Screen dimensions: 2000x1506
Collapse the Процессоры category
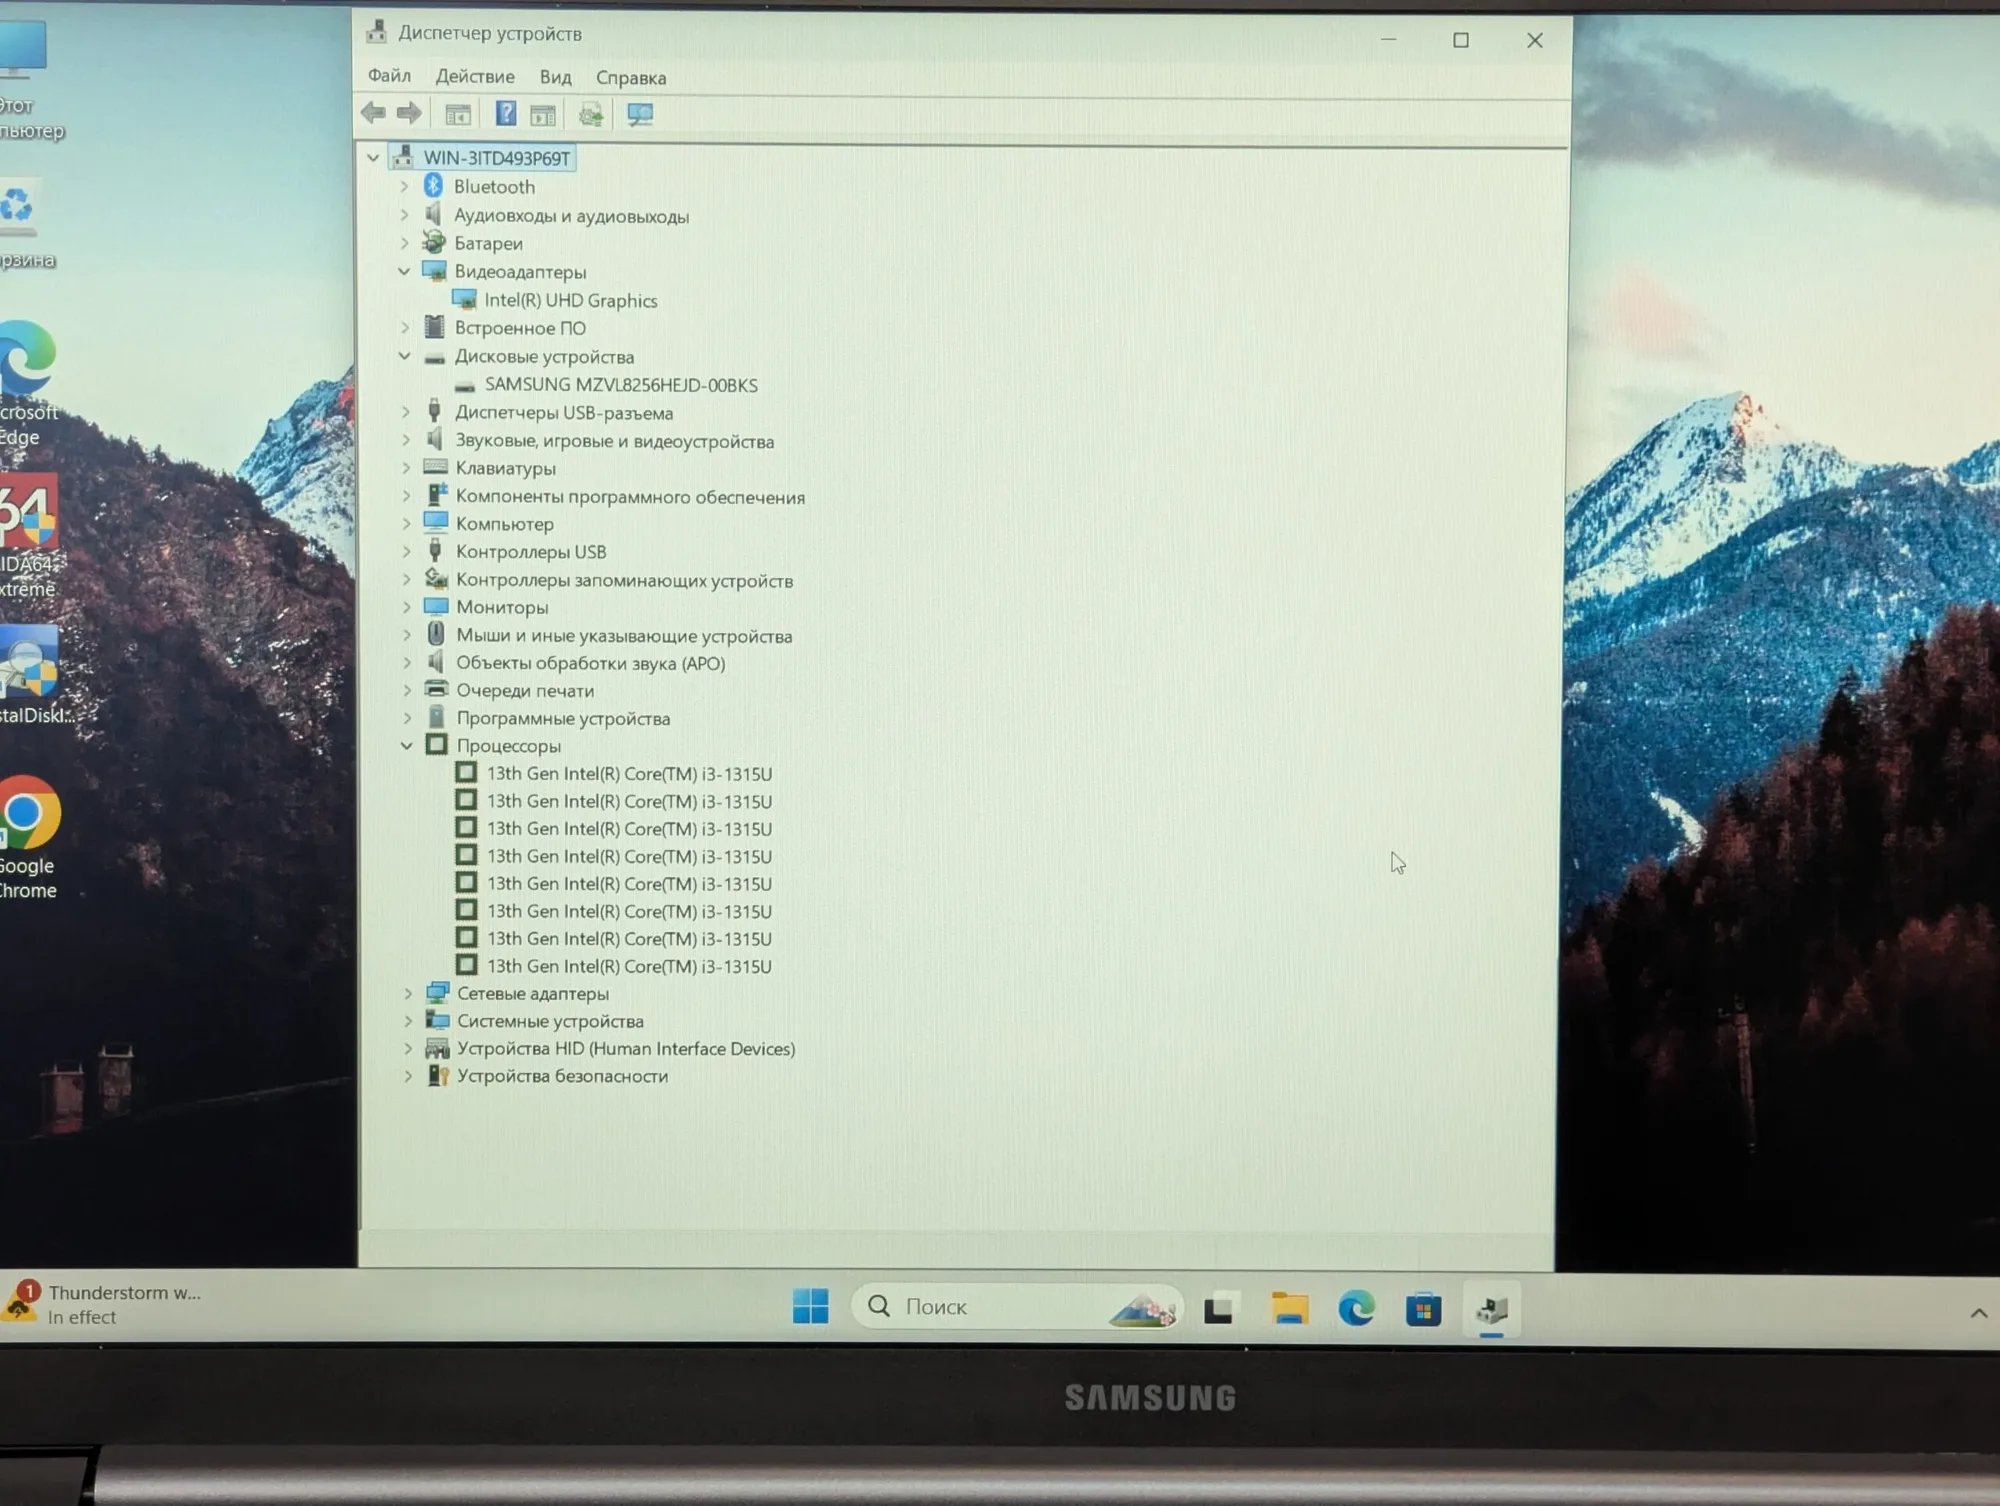click(x=407, y=745)
